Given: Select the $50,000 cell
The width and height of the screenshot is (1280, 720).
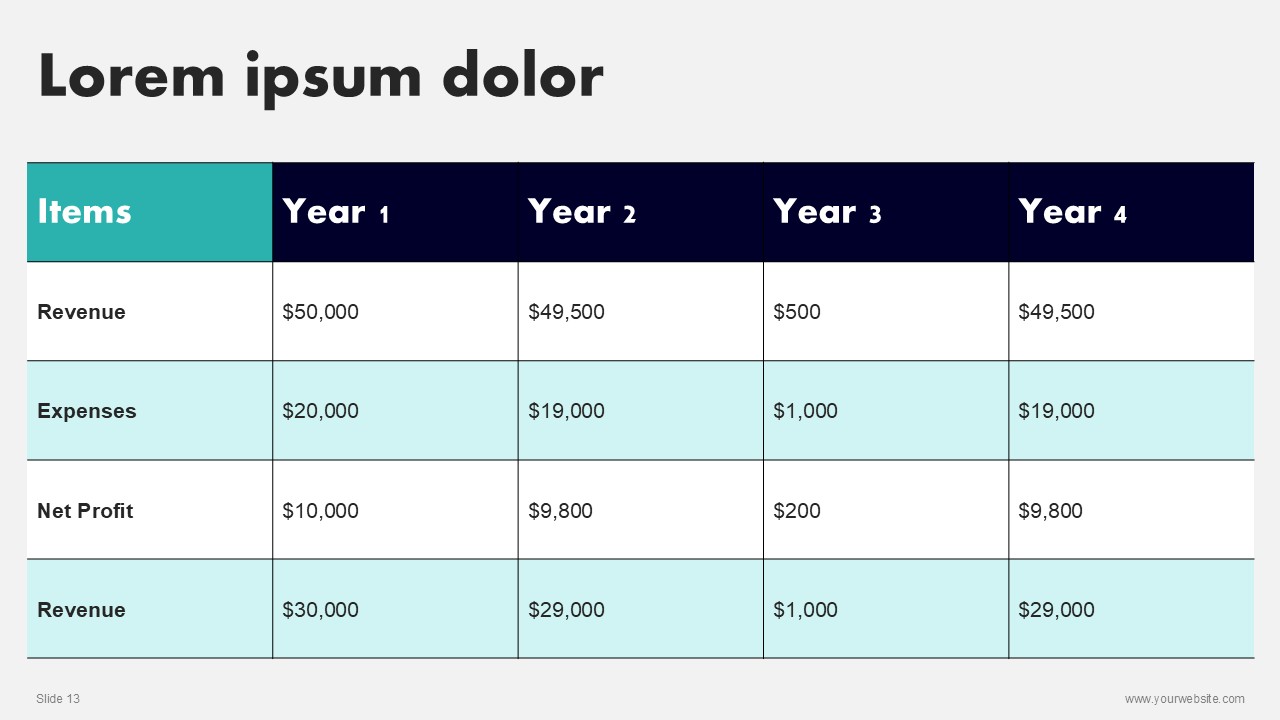Looking at the screenshot, I should 395,311.
